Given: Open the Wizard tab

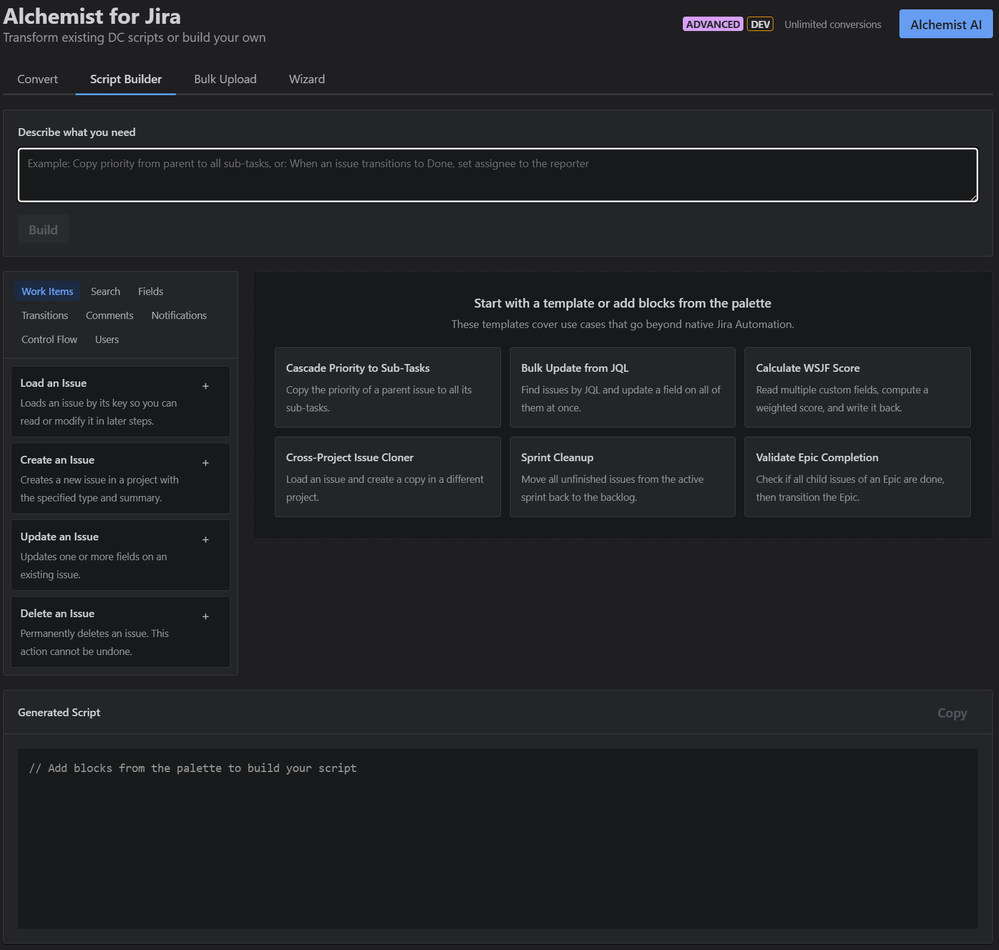Looking at the screenshot, I should (x=306, y=79).
